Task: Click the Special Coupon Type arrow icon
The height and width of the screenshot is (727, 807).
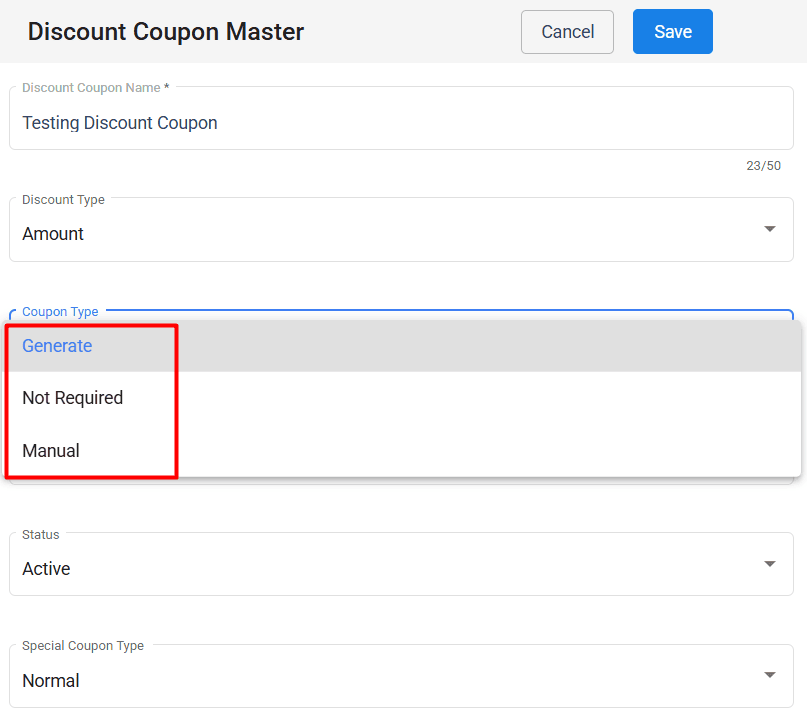Action: (770, 675)
